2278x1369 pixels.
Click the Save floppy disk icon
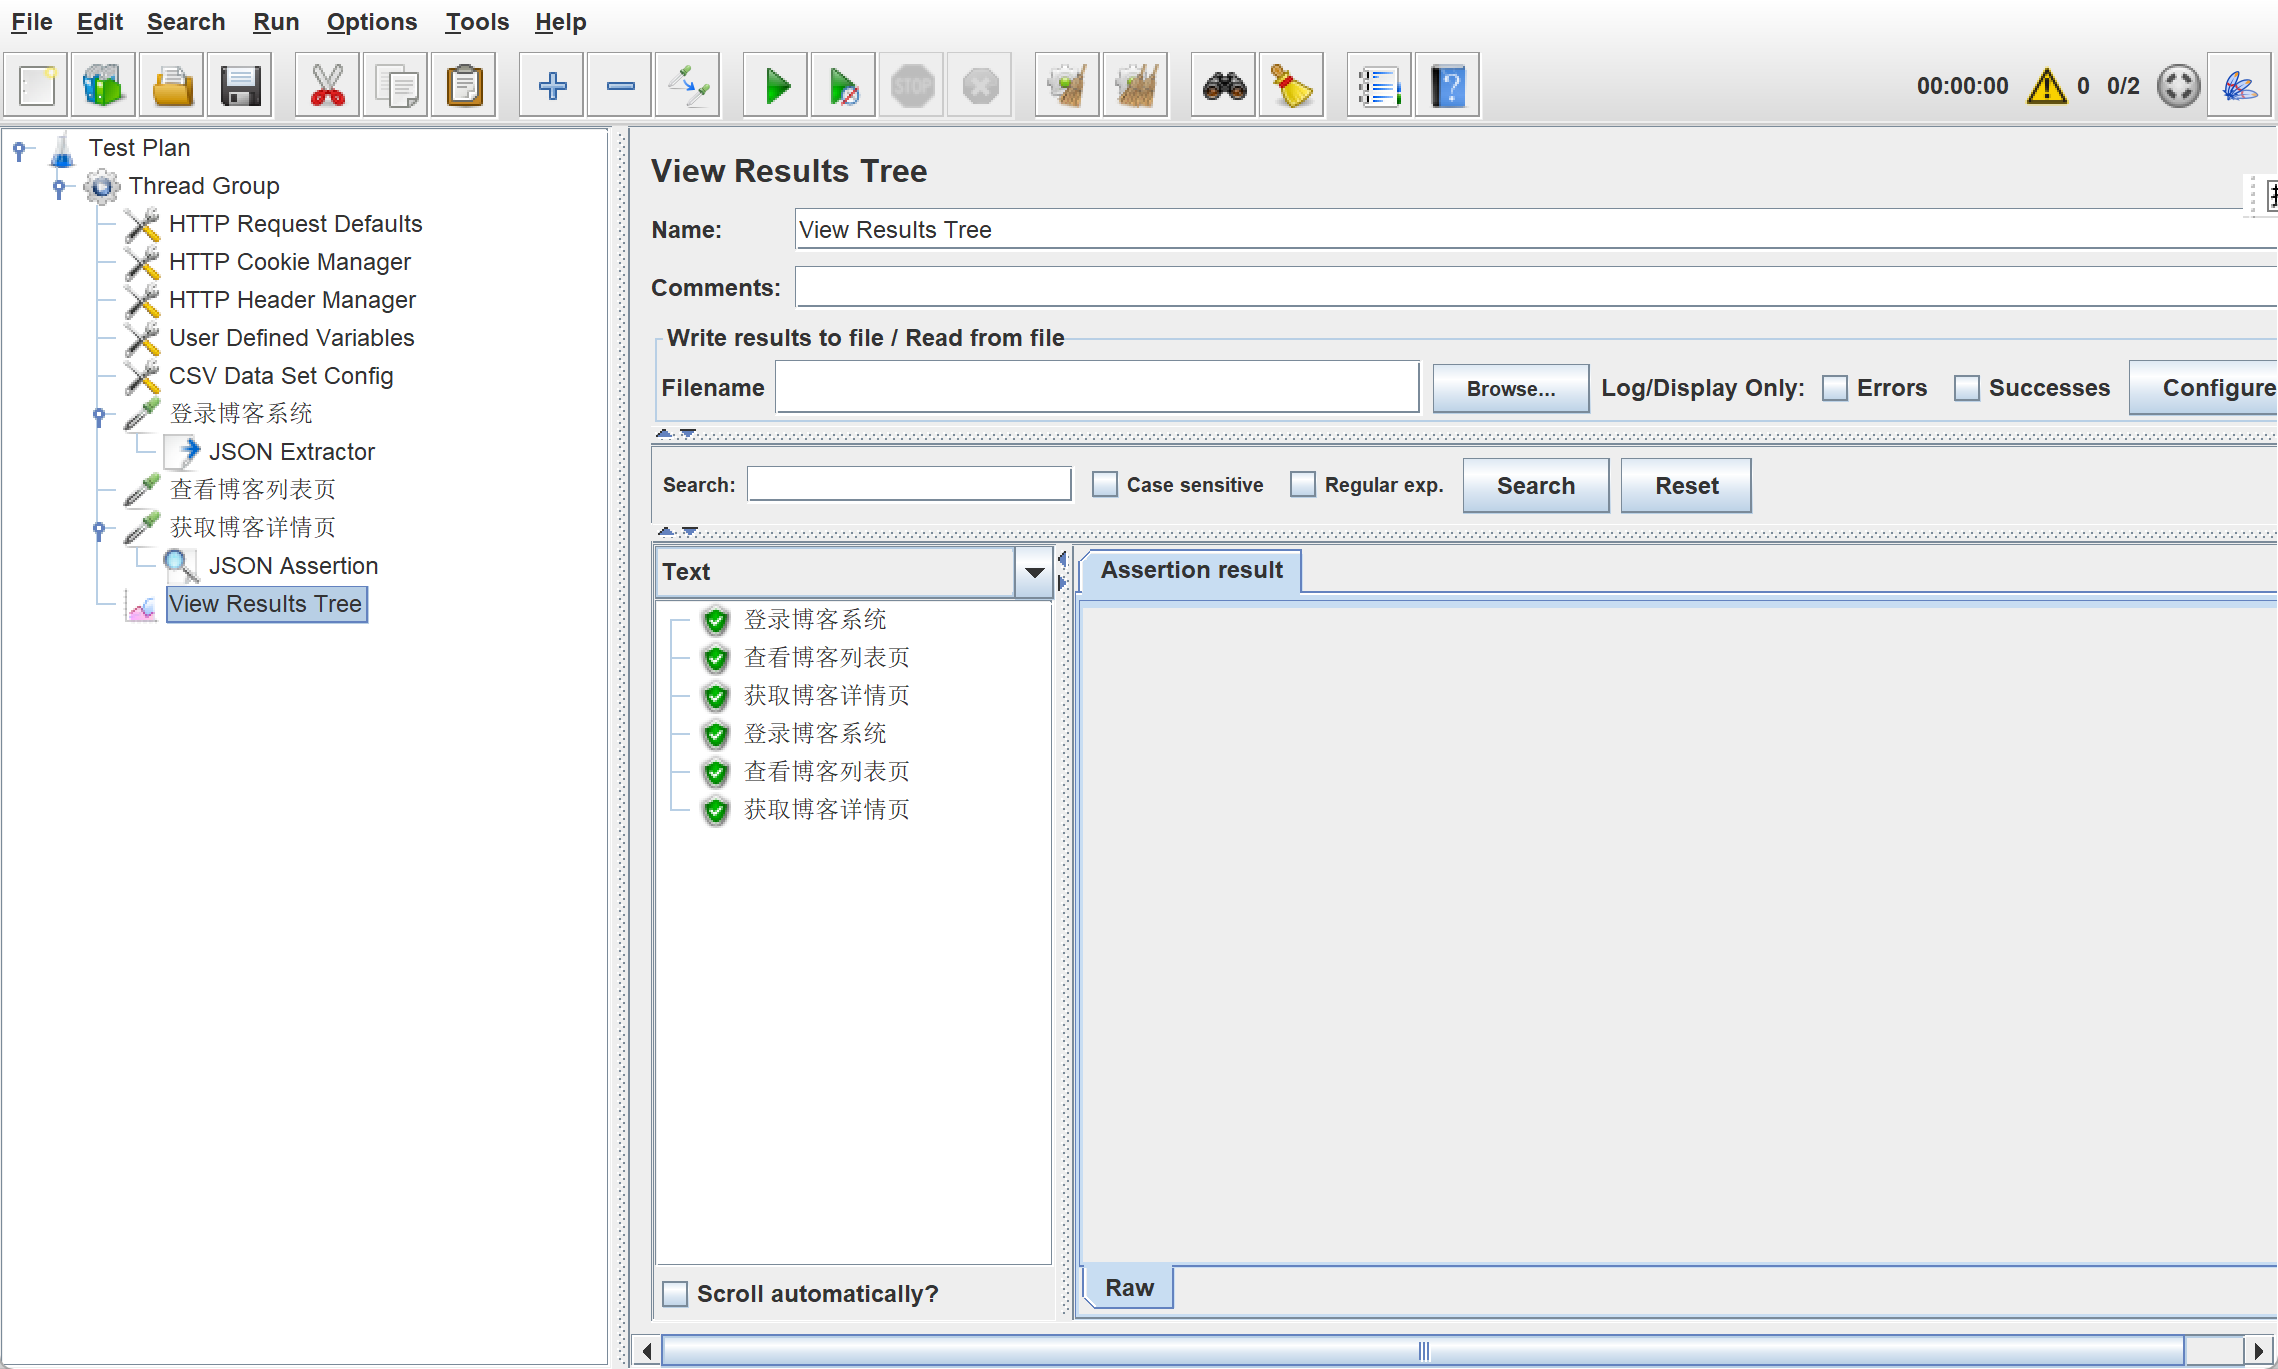coord(240,86)
